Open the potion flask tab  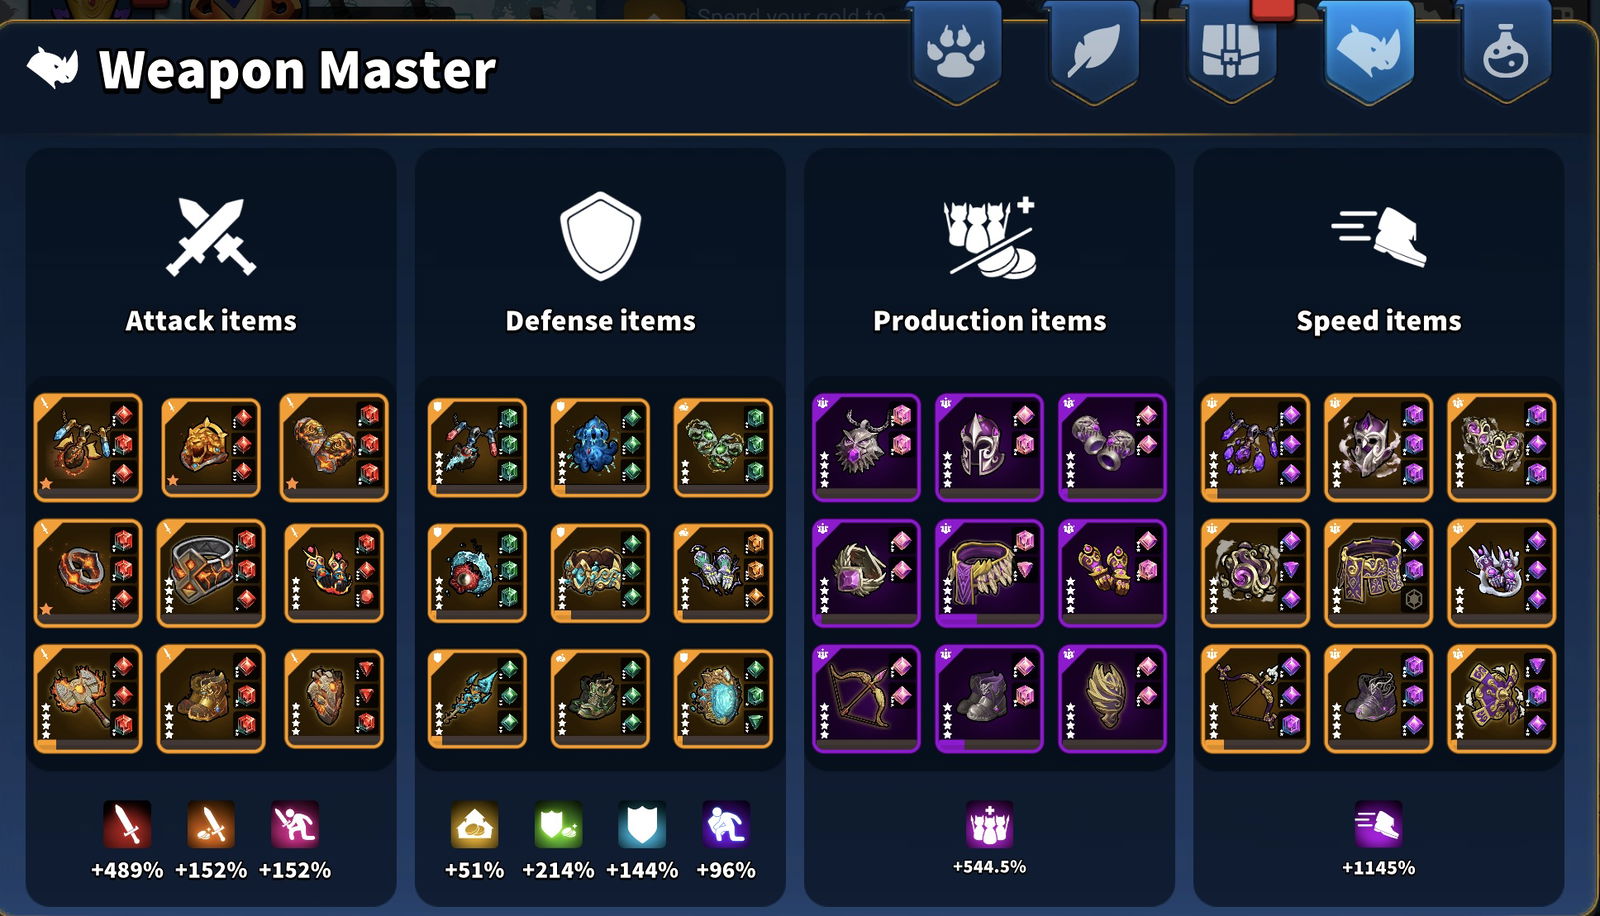coord(1506,50)
